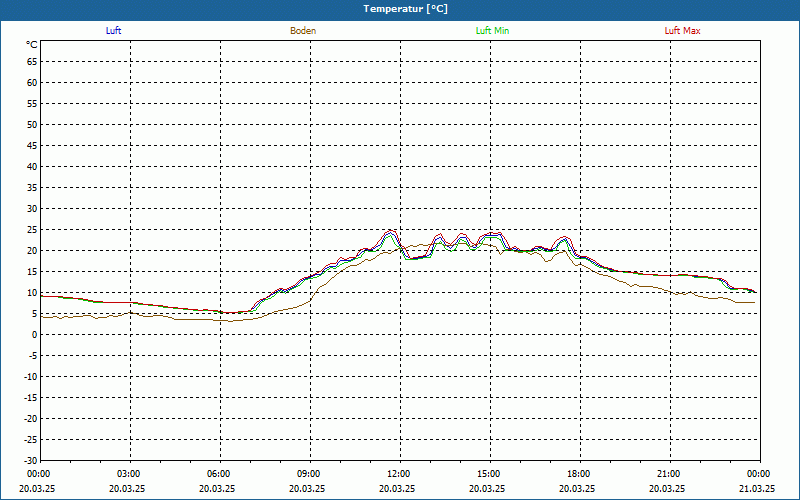Select the 25 y-axis value
This screenshot has width=800, height=500.
tap(32, 230)
